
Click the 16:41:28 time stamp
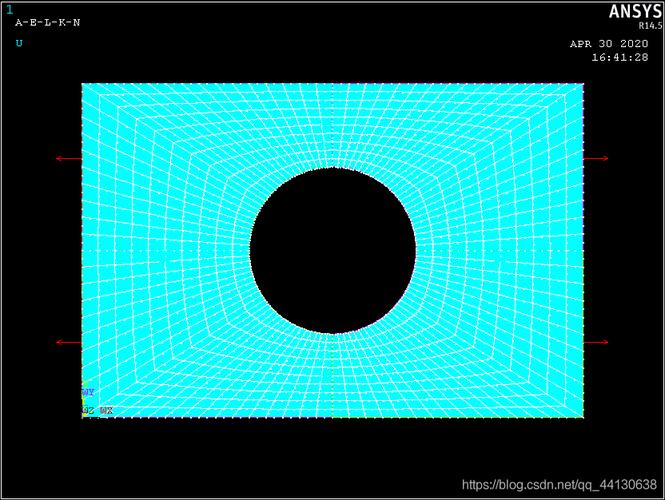pos(620,57)
